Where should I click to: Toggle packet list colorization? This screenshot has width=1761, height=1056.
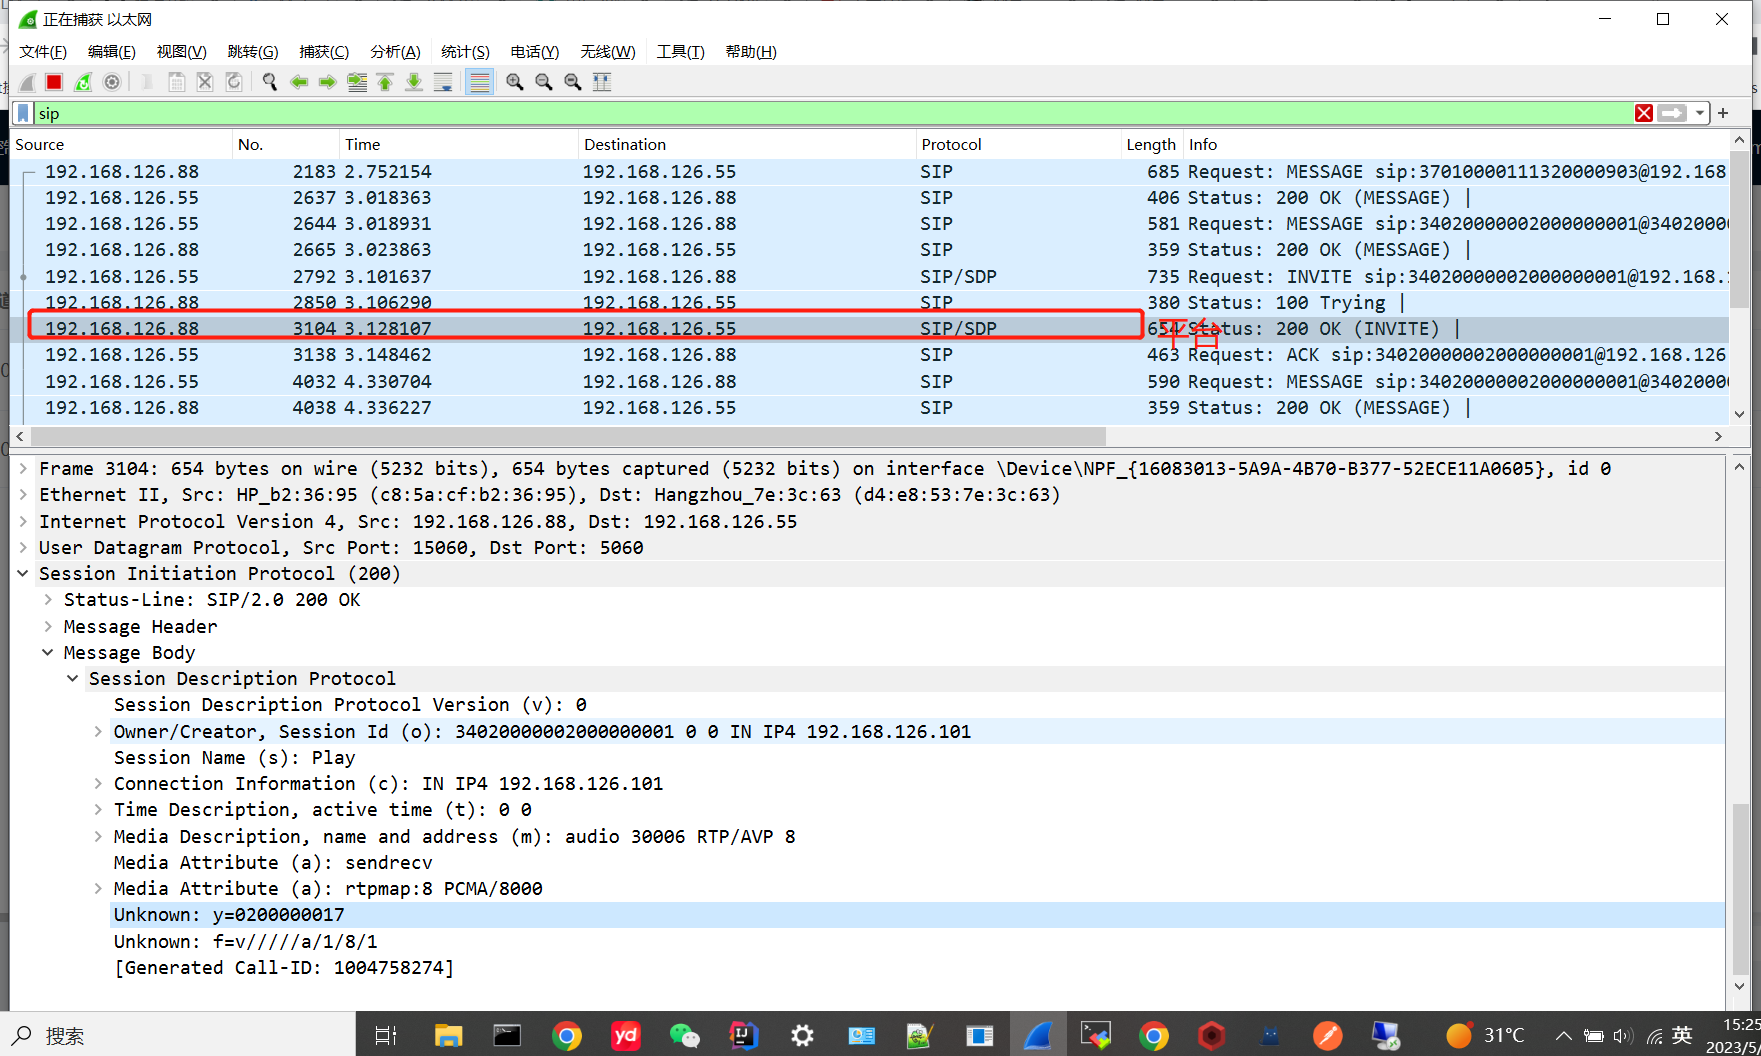click(x=479, y=82)
